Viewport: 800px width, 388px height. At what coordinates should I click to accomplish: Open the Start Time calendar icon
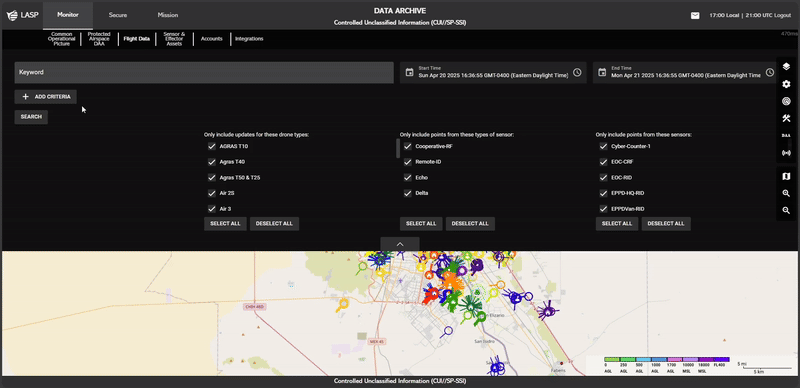coord(409,72)
